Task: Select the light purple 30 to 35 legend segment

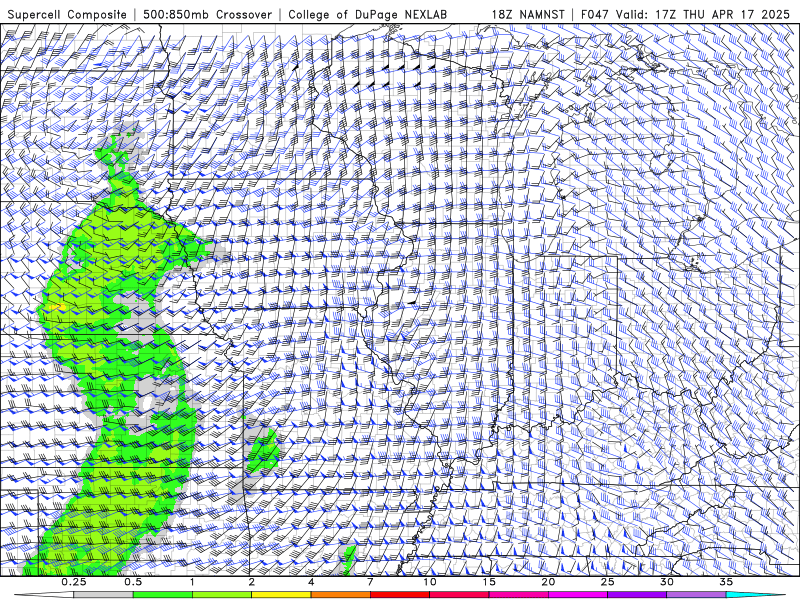Action: [696, 595]
